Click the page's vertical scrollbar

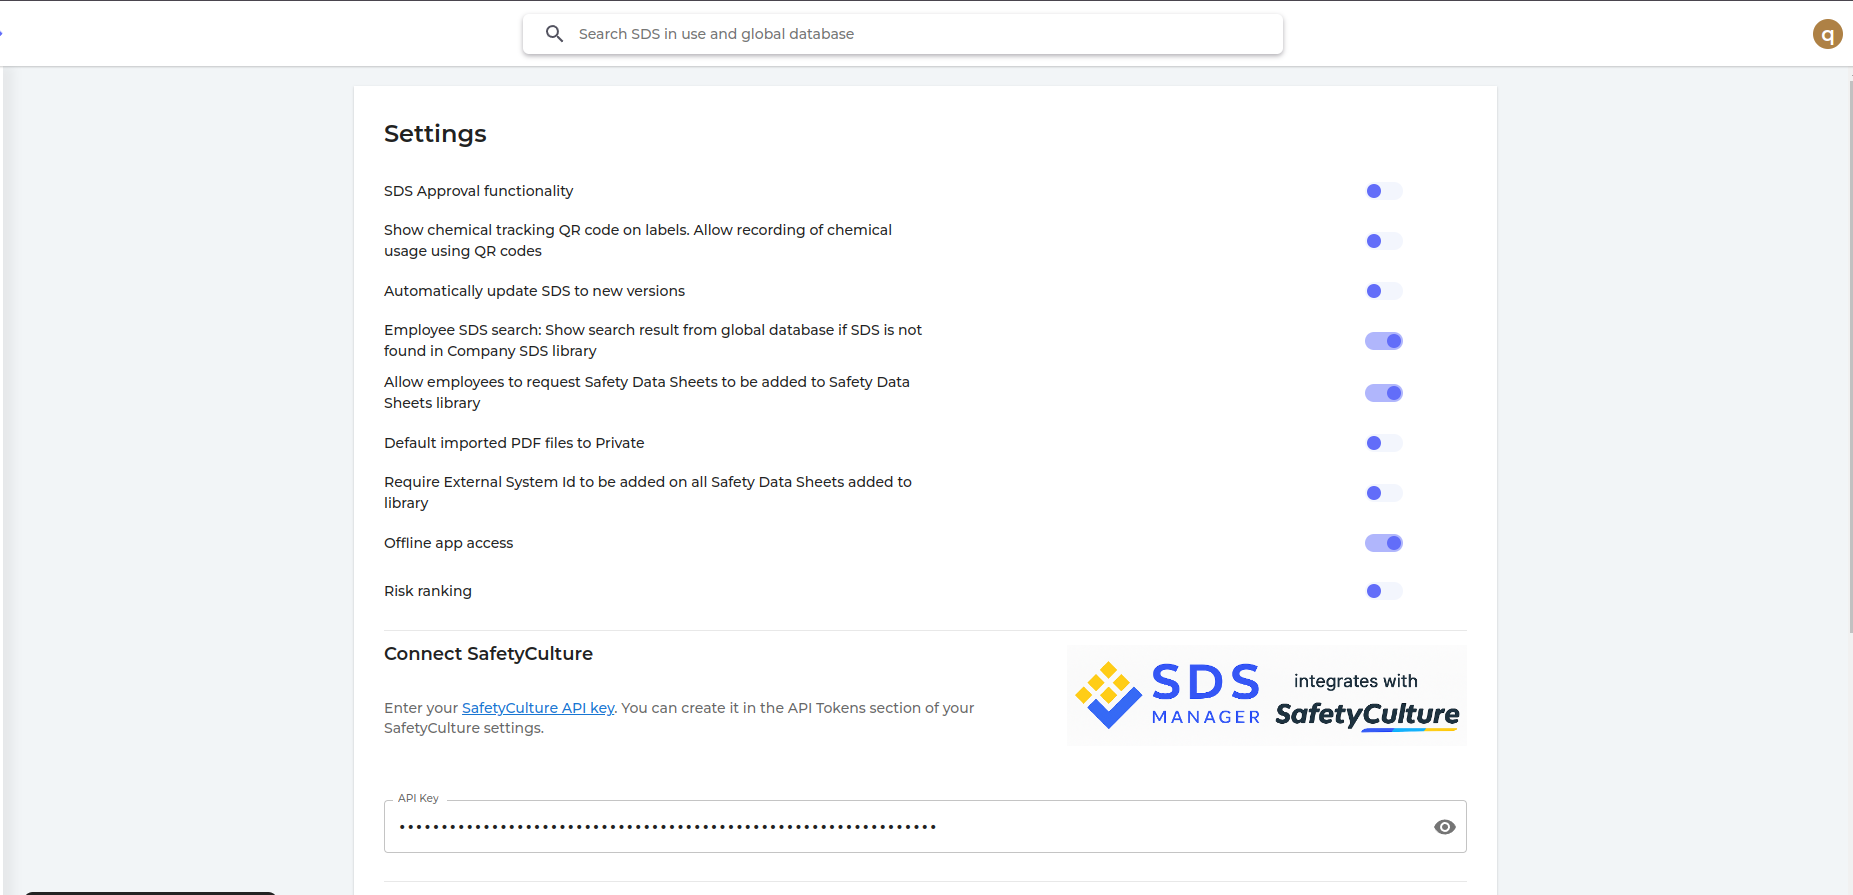pos(1849,350)
